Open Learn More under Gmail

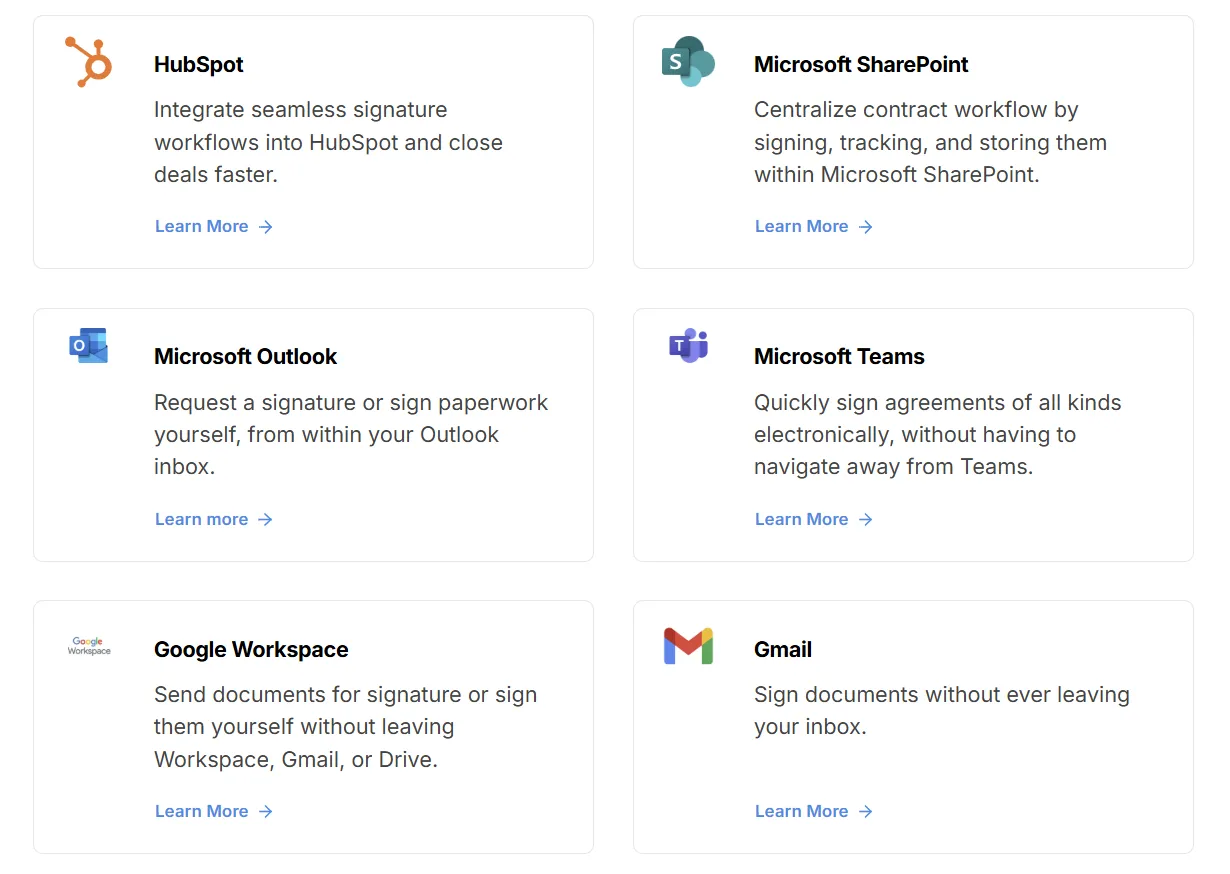coord(802,811)
